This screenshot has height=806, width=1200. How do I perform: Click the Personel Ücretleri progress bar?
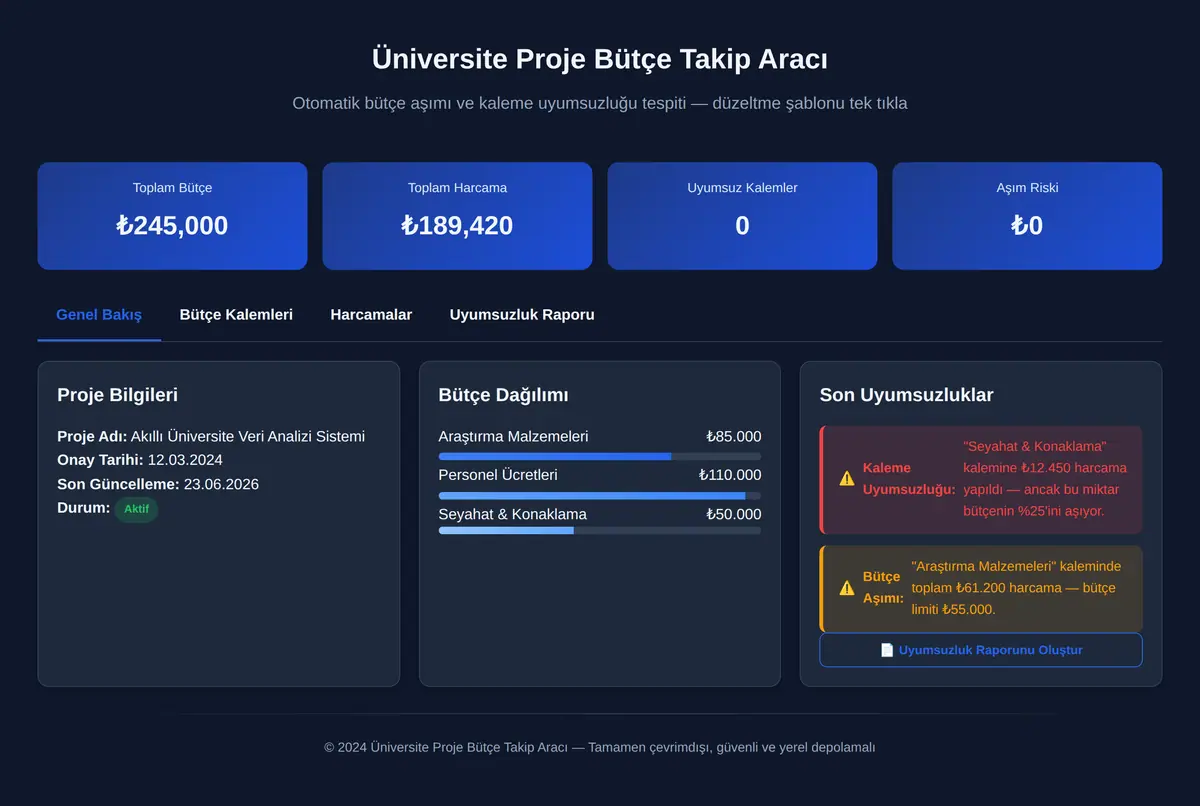pos(600,495)
